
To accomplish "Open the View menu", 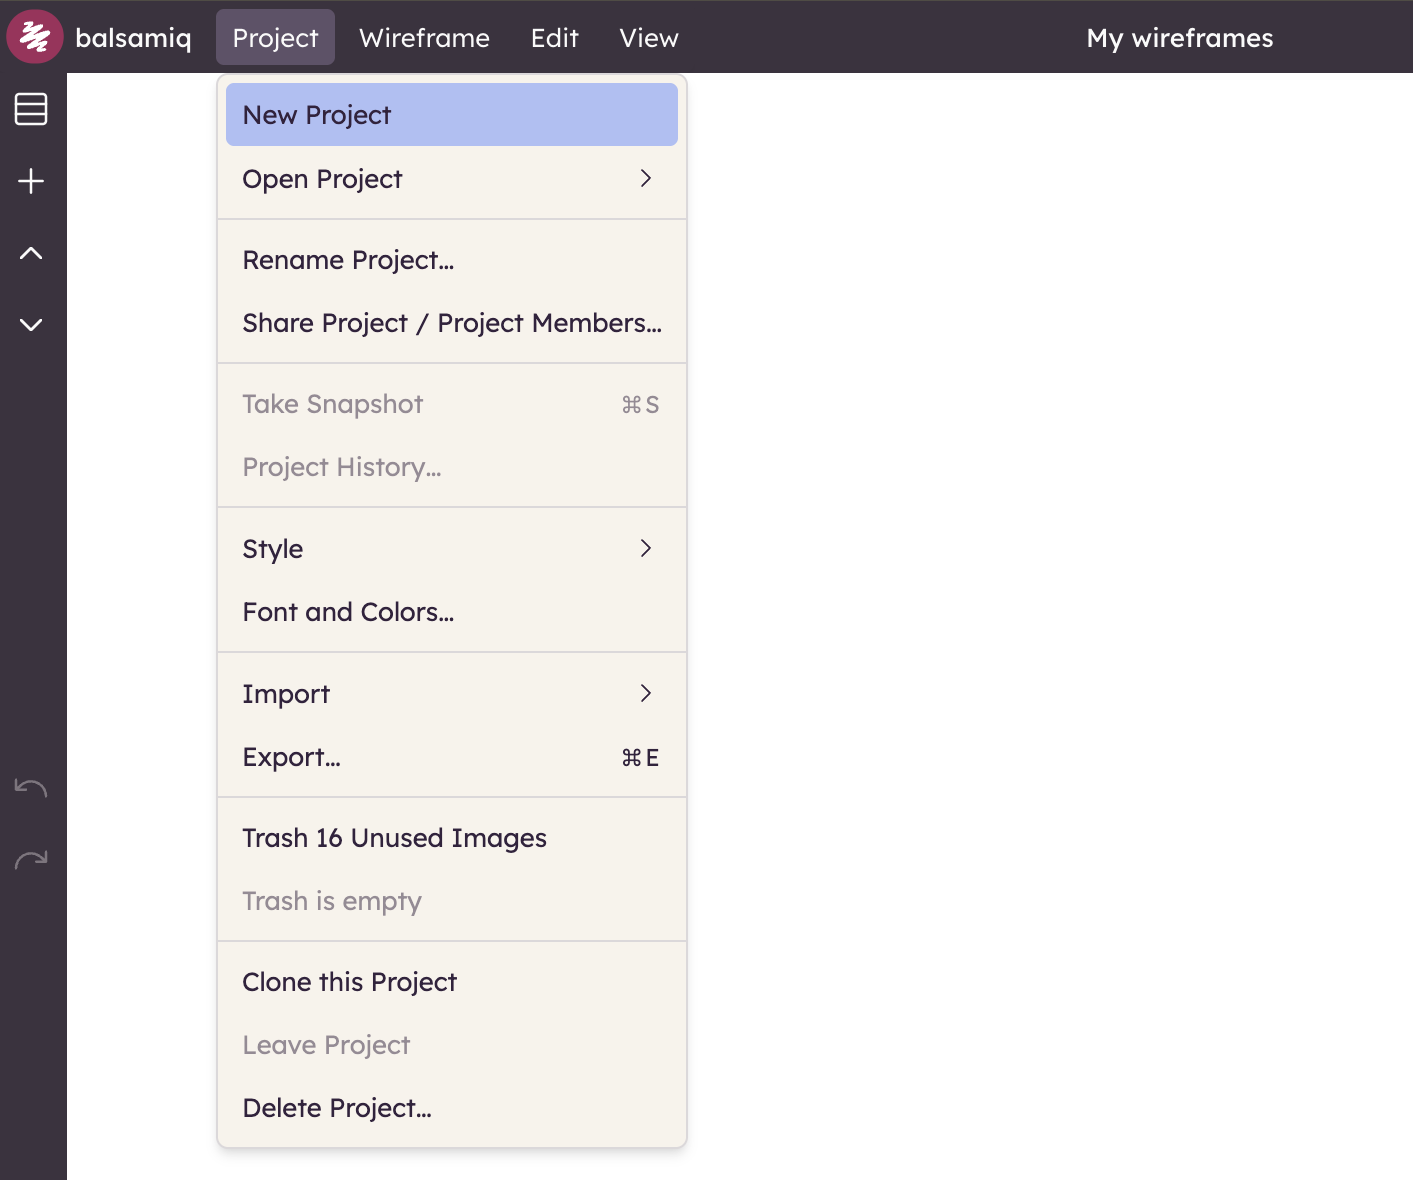I will (x=648, y=38).
